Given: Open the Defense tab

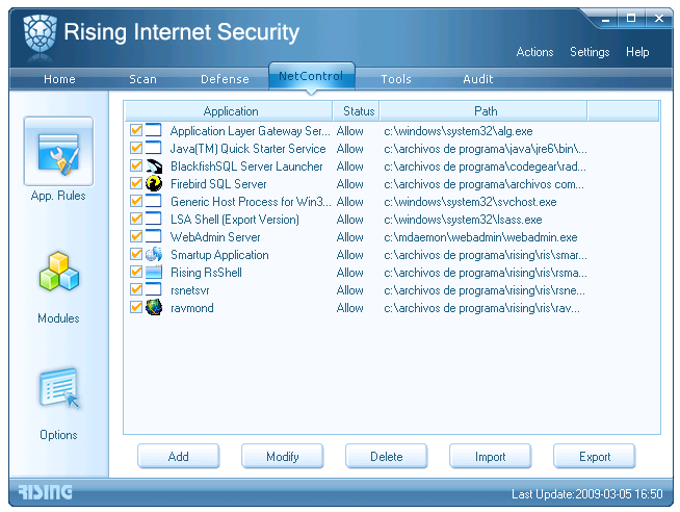Looking at the screenshot, I should pyautogui.click(x=225, y=79).
